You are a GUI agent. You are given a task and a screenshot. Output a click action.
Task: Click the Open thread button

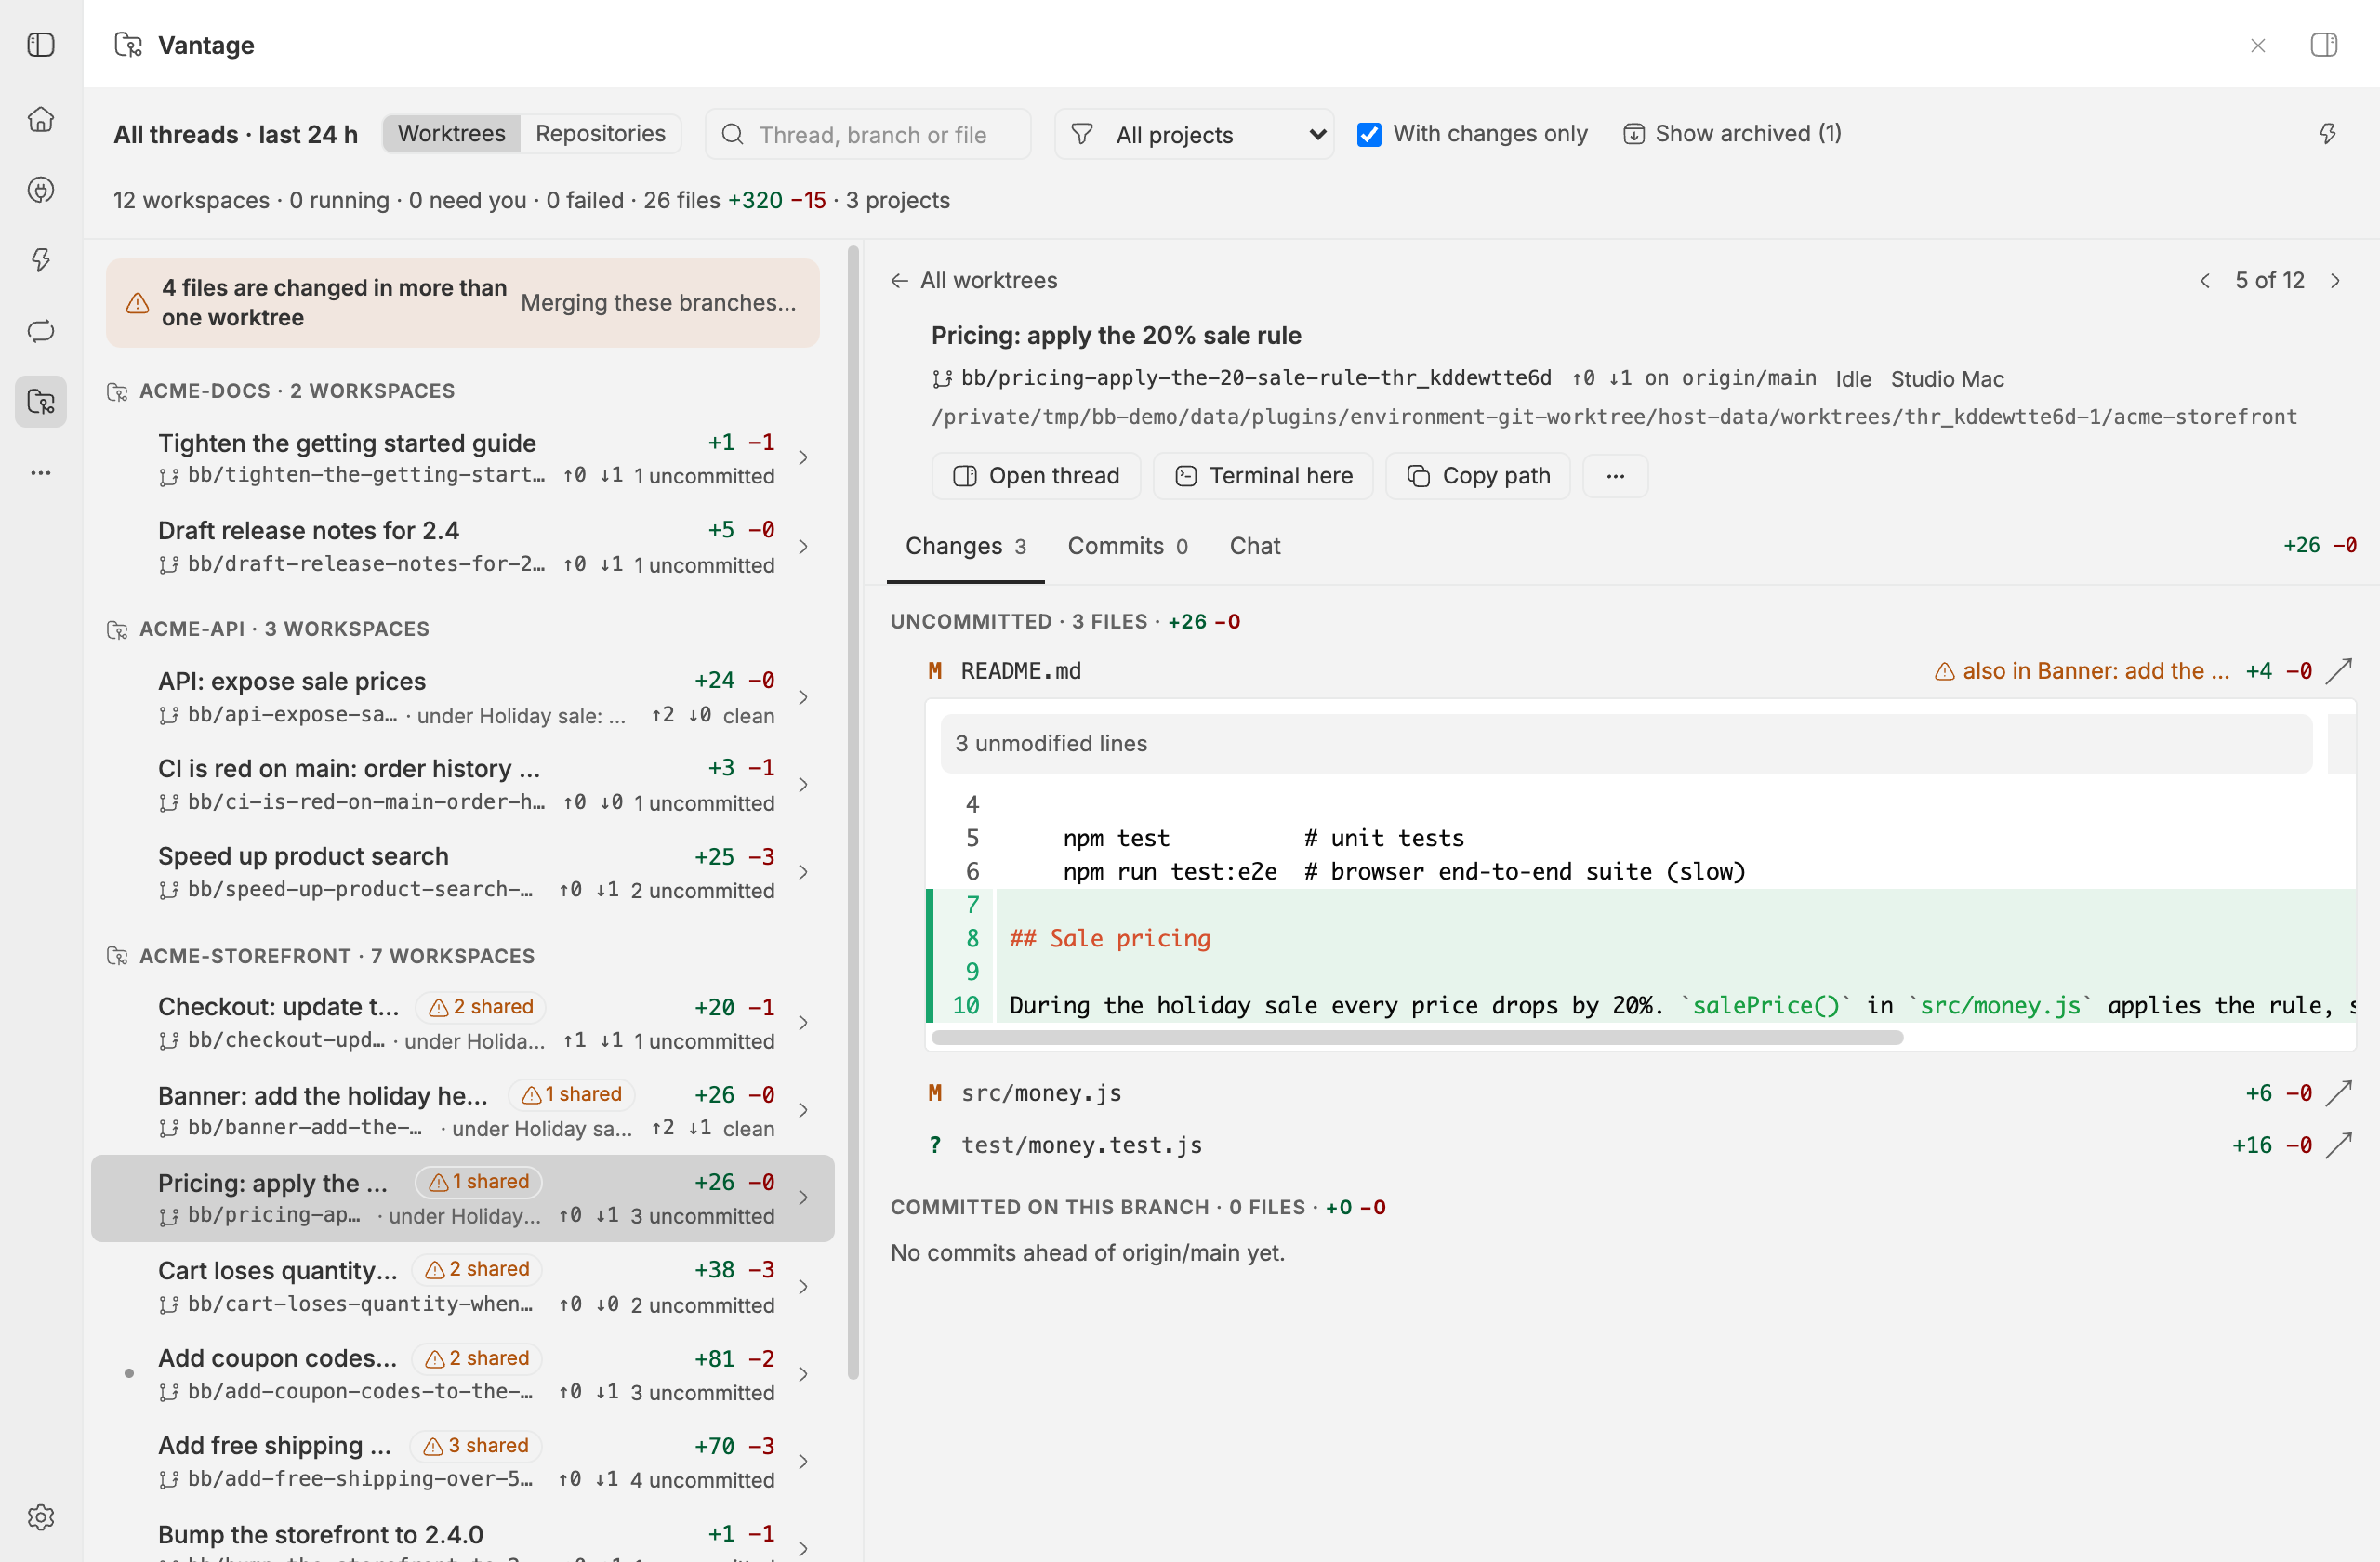(1035, 476)
